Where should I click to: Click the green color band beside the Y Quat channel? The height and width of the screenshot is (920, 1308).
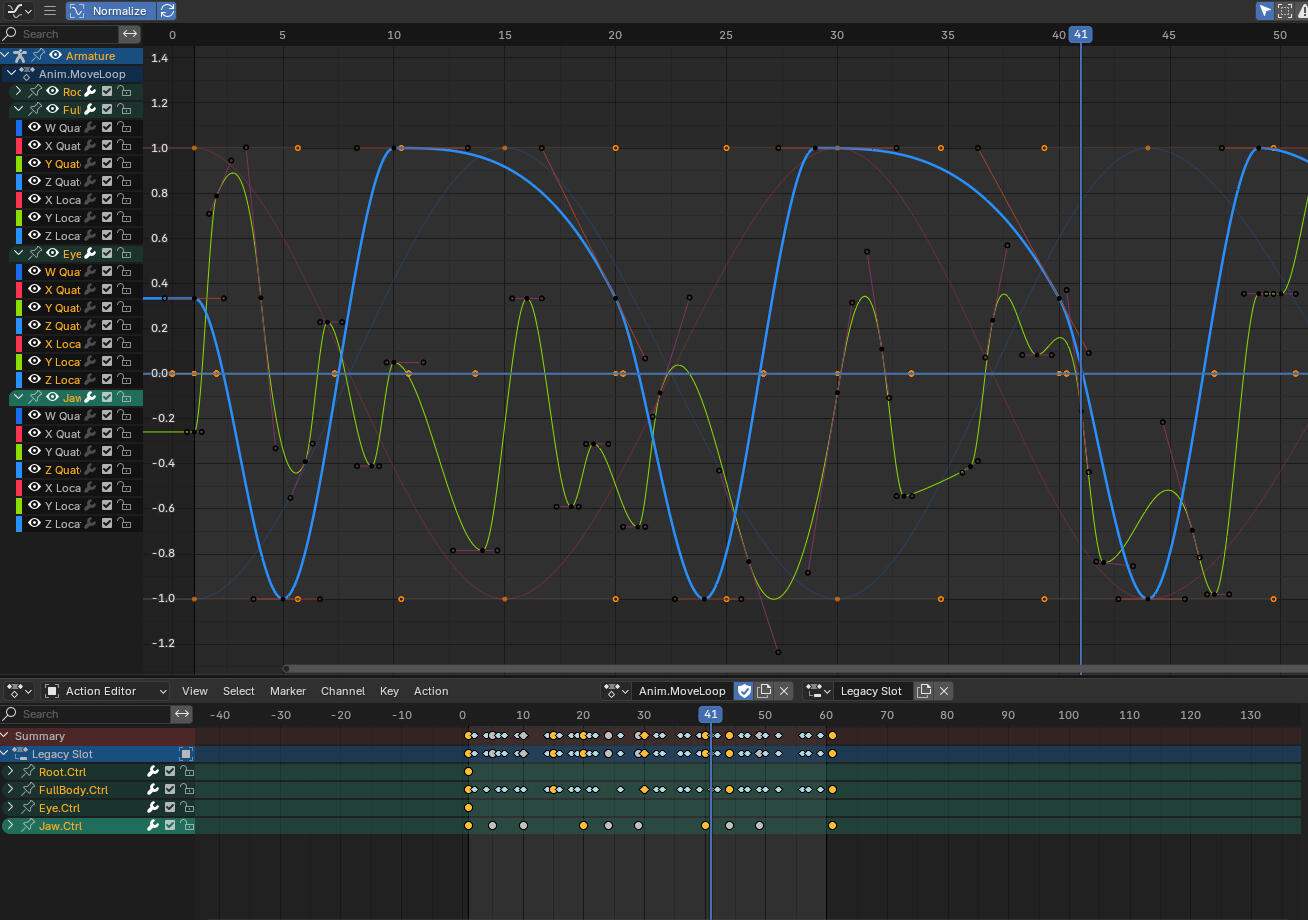pos(18,163)
